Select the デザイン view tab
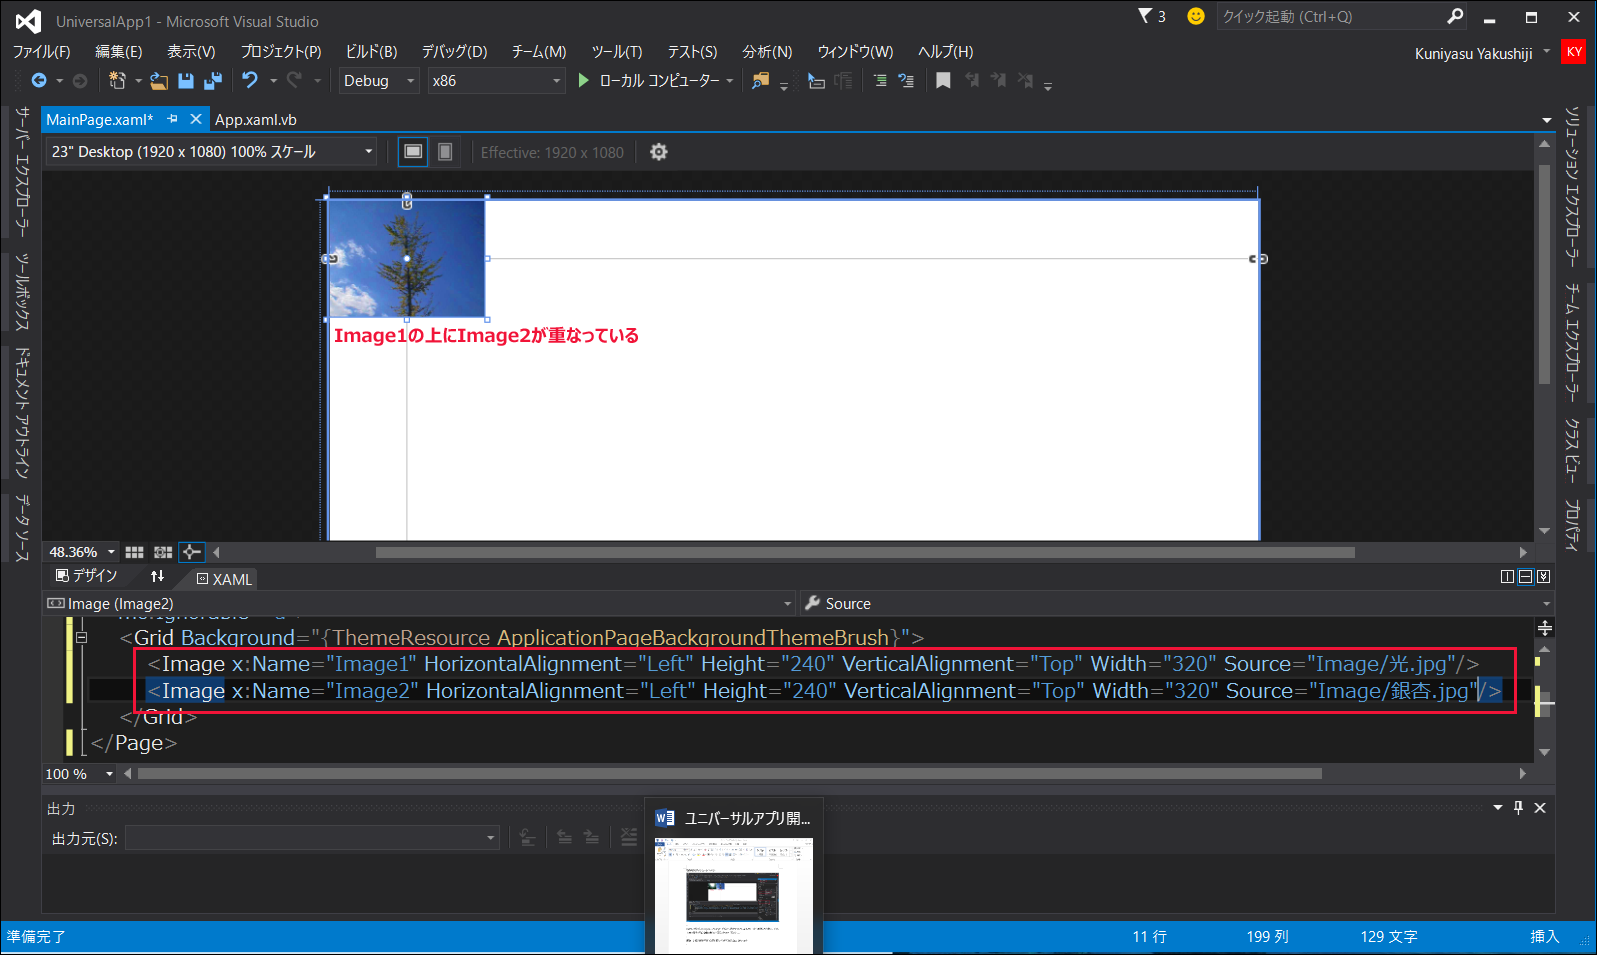Viewport: 1597px width, 955px height. click(x=87, y=576)
